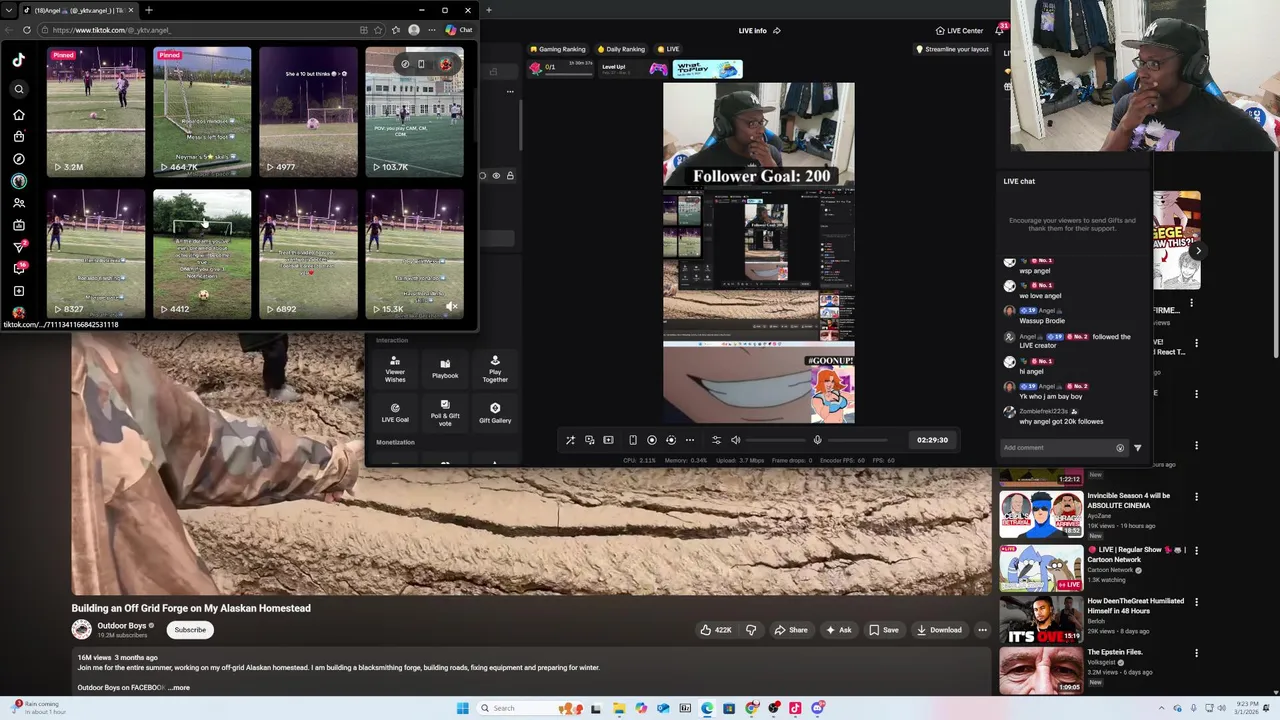The image size is (1280, 720).
Task: Save the YouTube video to a playlist
Action: [x=883, y=630]
